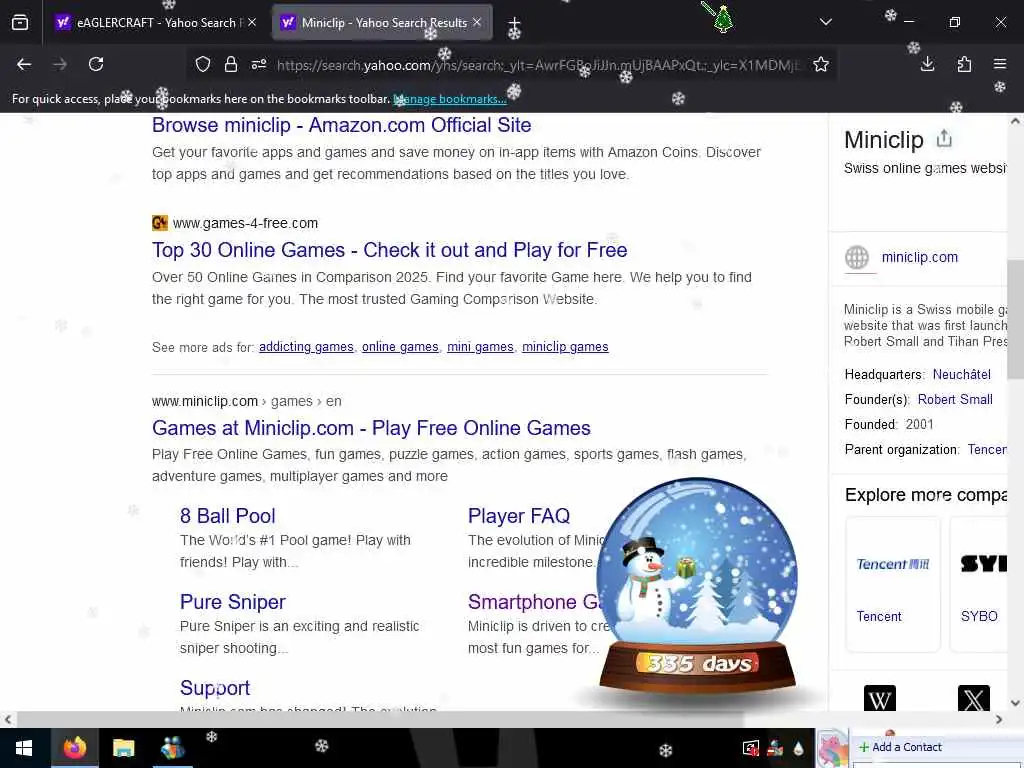Share the Miniclip knowledge panel
This screenshot has width=1024, height=768.
(944, 138)
